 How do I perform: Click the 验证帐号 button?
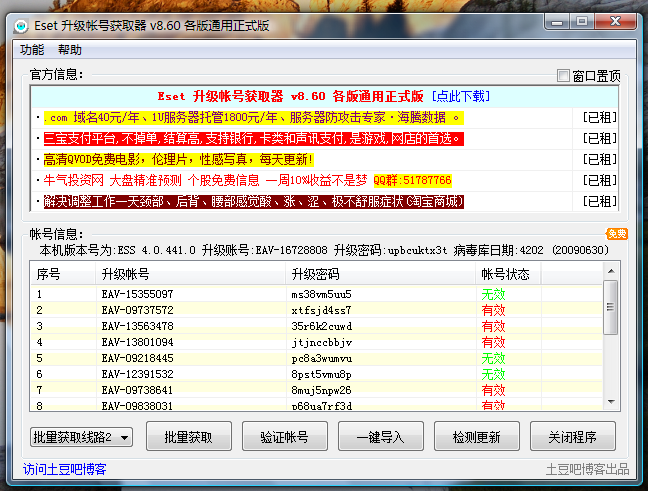click(x=285, y=436)
